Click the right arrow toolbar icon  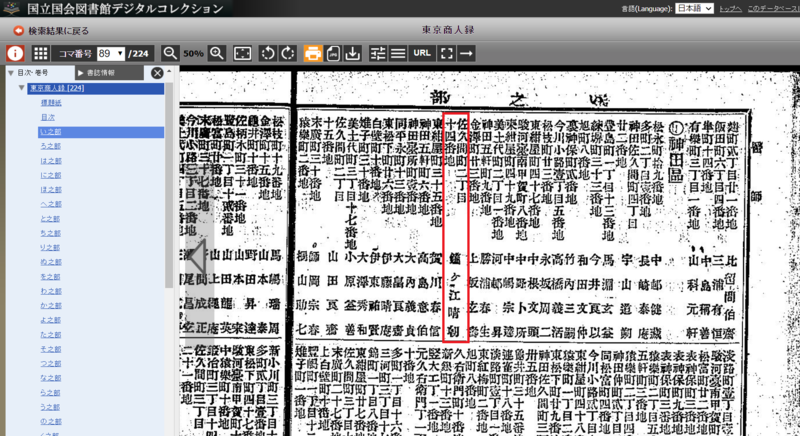tap(466, 53)
